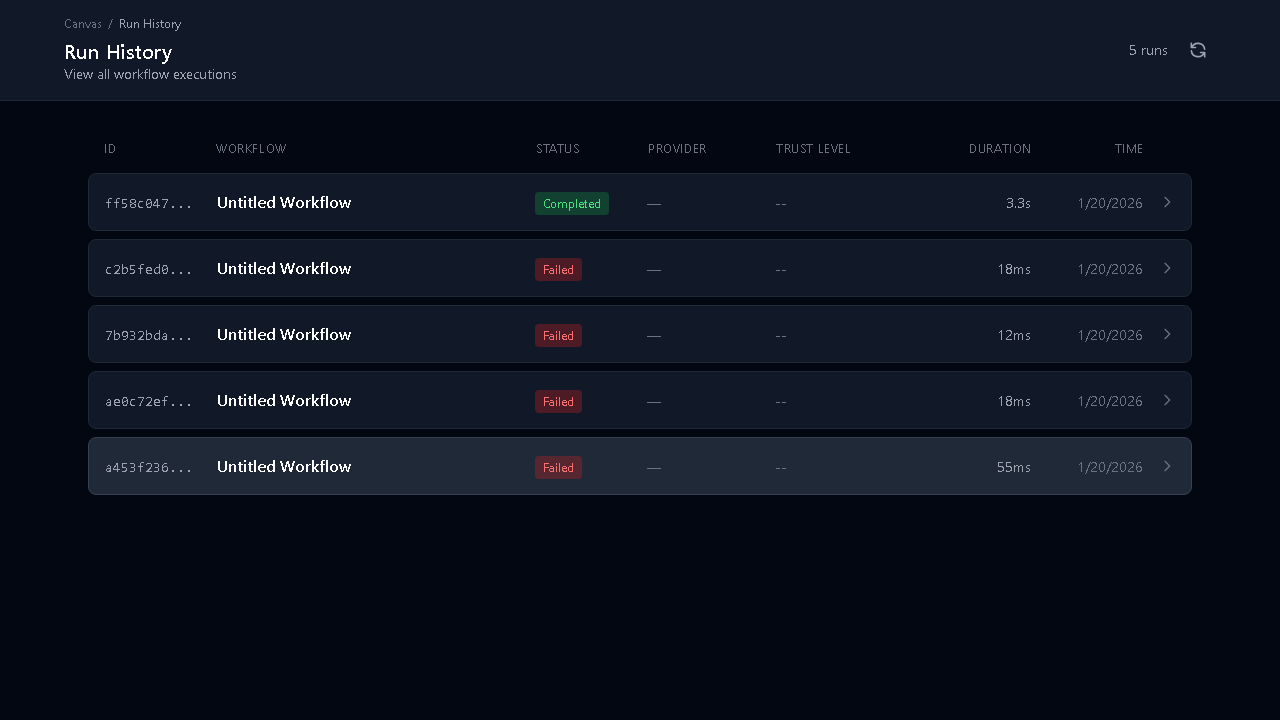Click the WORKFLOW column header
Viewport: 1280px width, 720px height.
[251, 148]
